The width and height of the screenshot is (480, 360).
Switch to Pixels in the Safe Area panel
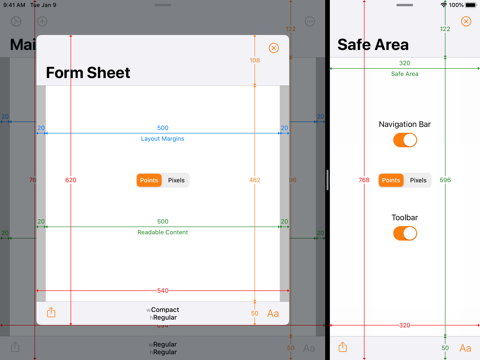[x=418, y=180]
